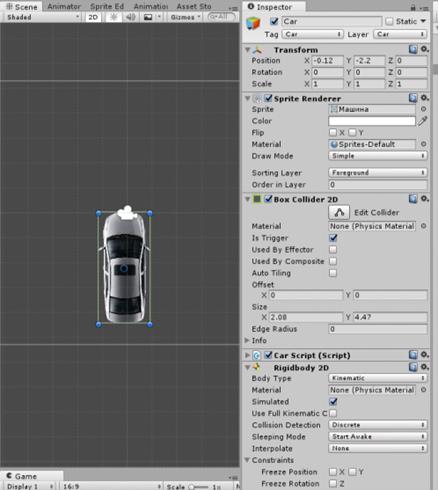The image size is (438, 490).
Task: Toggle scene audio speaker icon
Action: (130, 17)
